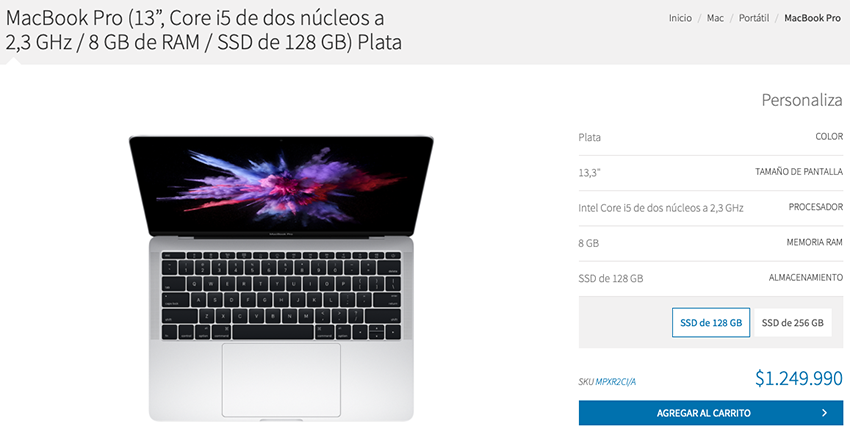850x432 pixels.
Task: Collapse the ALMACENAMIENTO row
Action: pyautogui.click(x=711, y=278)
